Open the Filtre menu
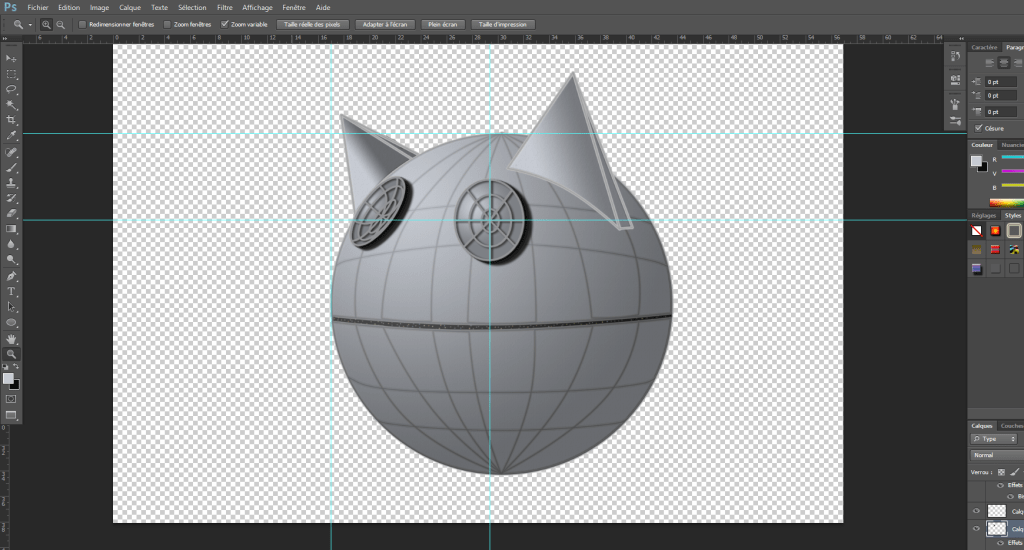Viewport: 1024px width, 550px height. pyautogui.click(x=224, y=7)
